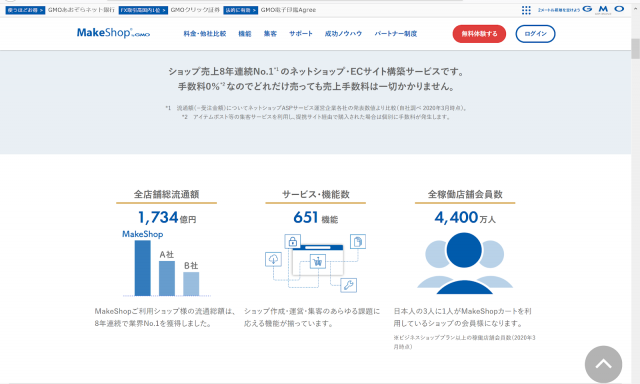Viewport: 640px width, 384px height.
Task: Click the ※ビジネスショッププラン note text
Action: pos(464,342)
